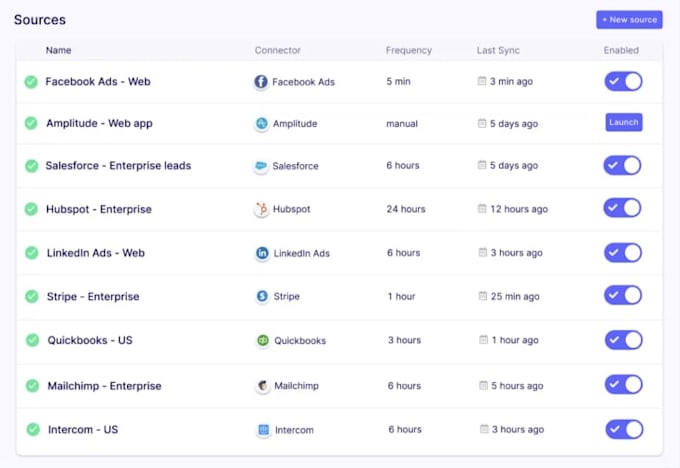Viewport: 680px width, 468px height.
Task: Click calendar icon beside 5 hours ago
Action: (x=484, y=385)
